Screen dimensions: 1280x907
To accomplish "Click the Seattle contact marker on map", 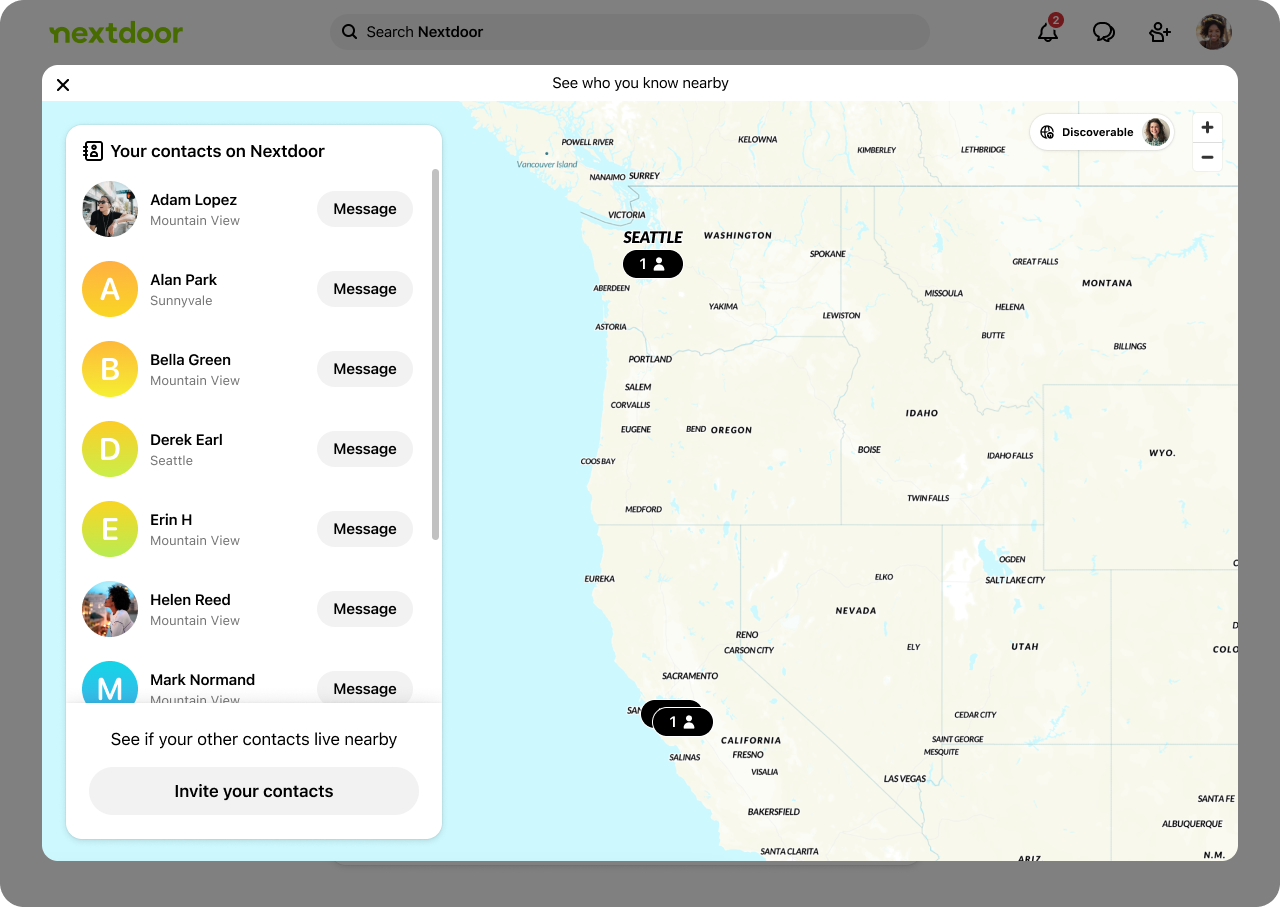I will (x=652, y=264).
